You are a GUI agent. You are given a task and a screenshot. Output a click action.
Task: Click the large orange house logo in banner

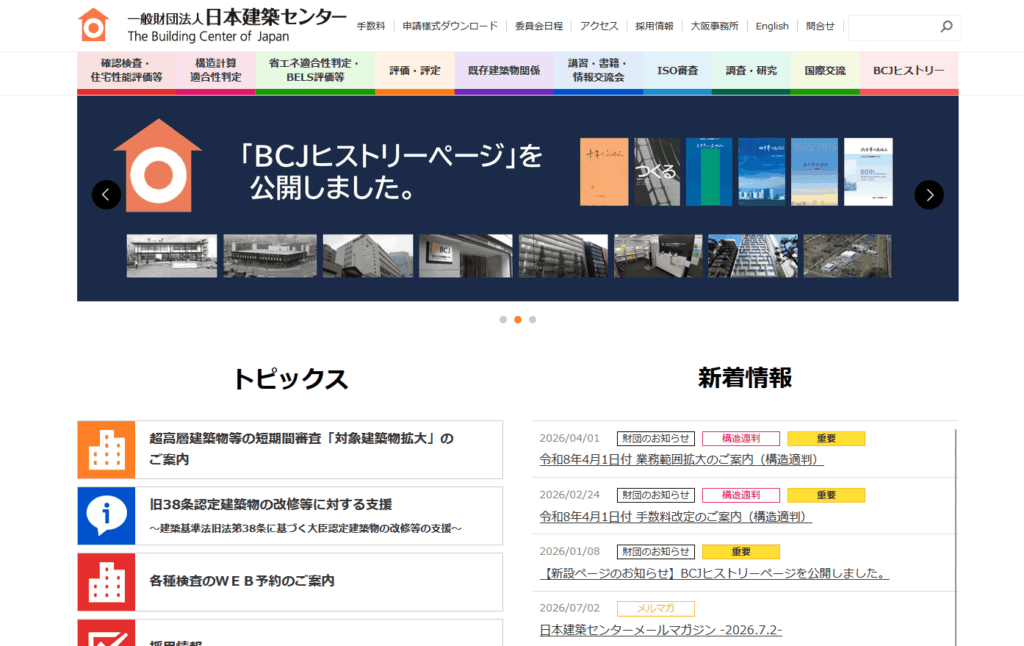point(158,165)
